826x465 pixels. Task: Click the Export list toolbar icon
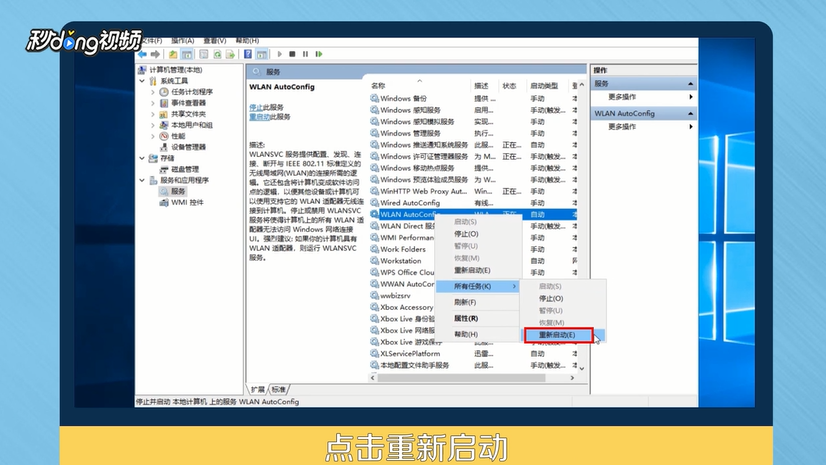(230, 54)
